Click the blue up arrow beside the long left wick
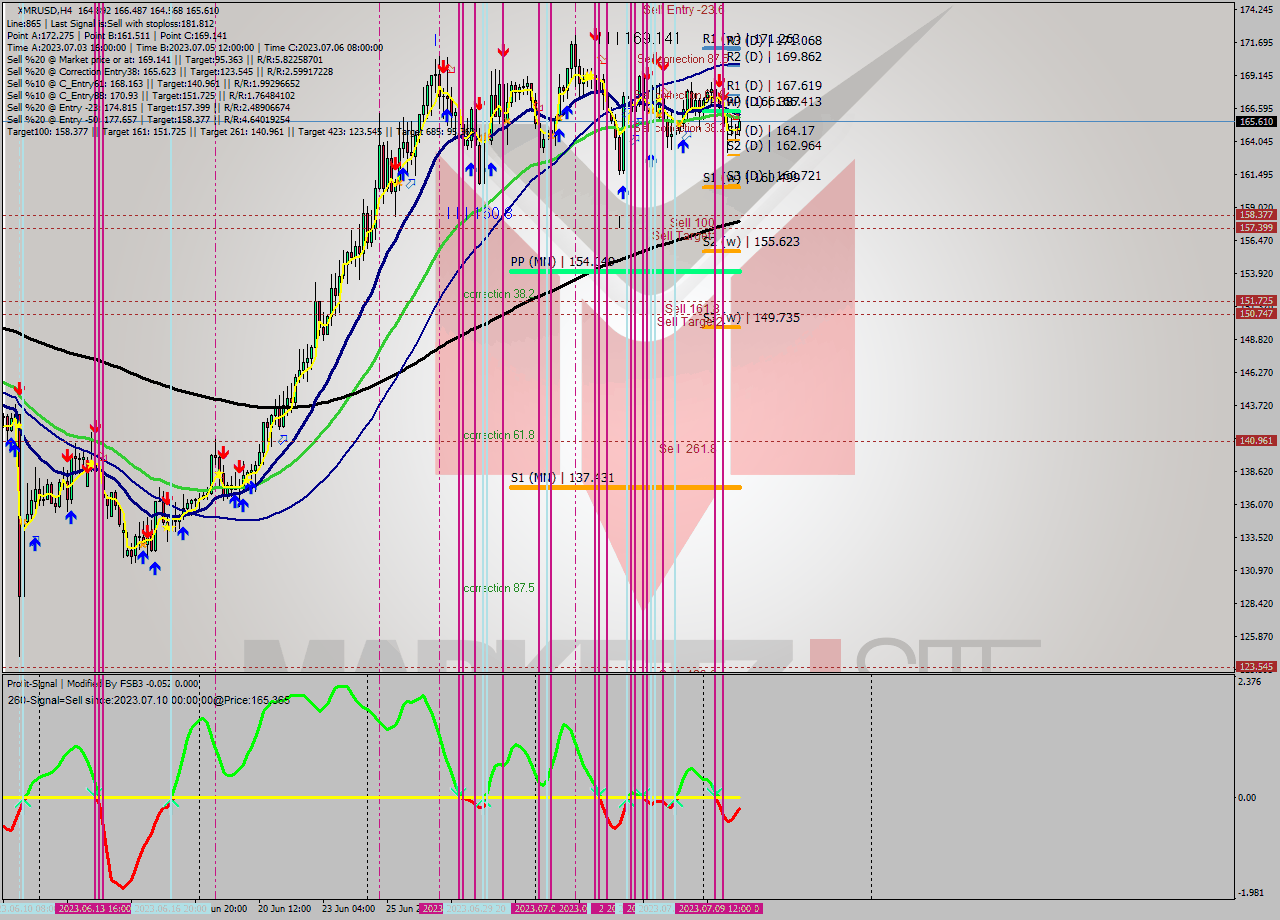This screenshot has width=1280, height=920. click(35, 543)
